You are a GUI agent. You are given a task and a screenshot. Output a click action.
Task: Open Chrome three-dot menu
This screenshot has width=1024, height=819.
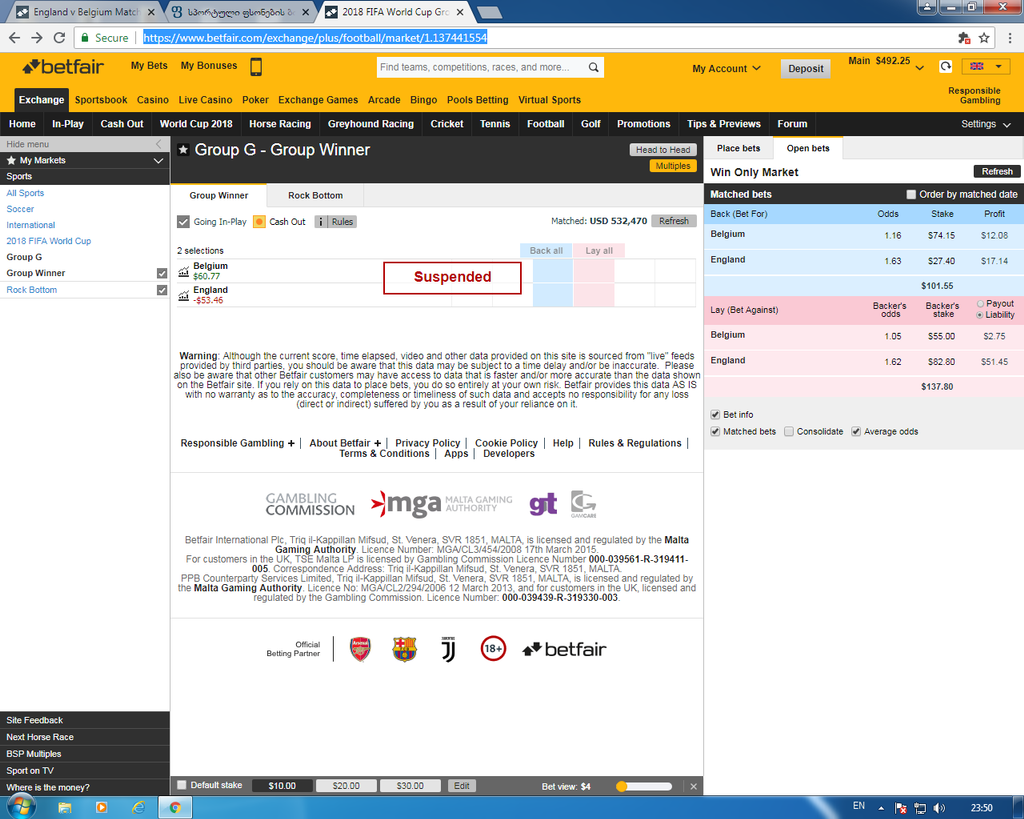click(x=1010, y=38)
